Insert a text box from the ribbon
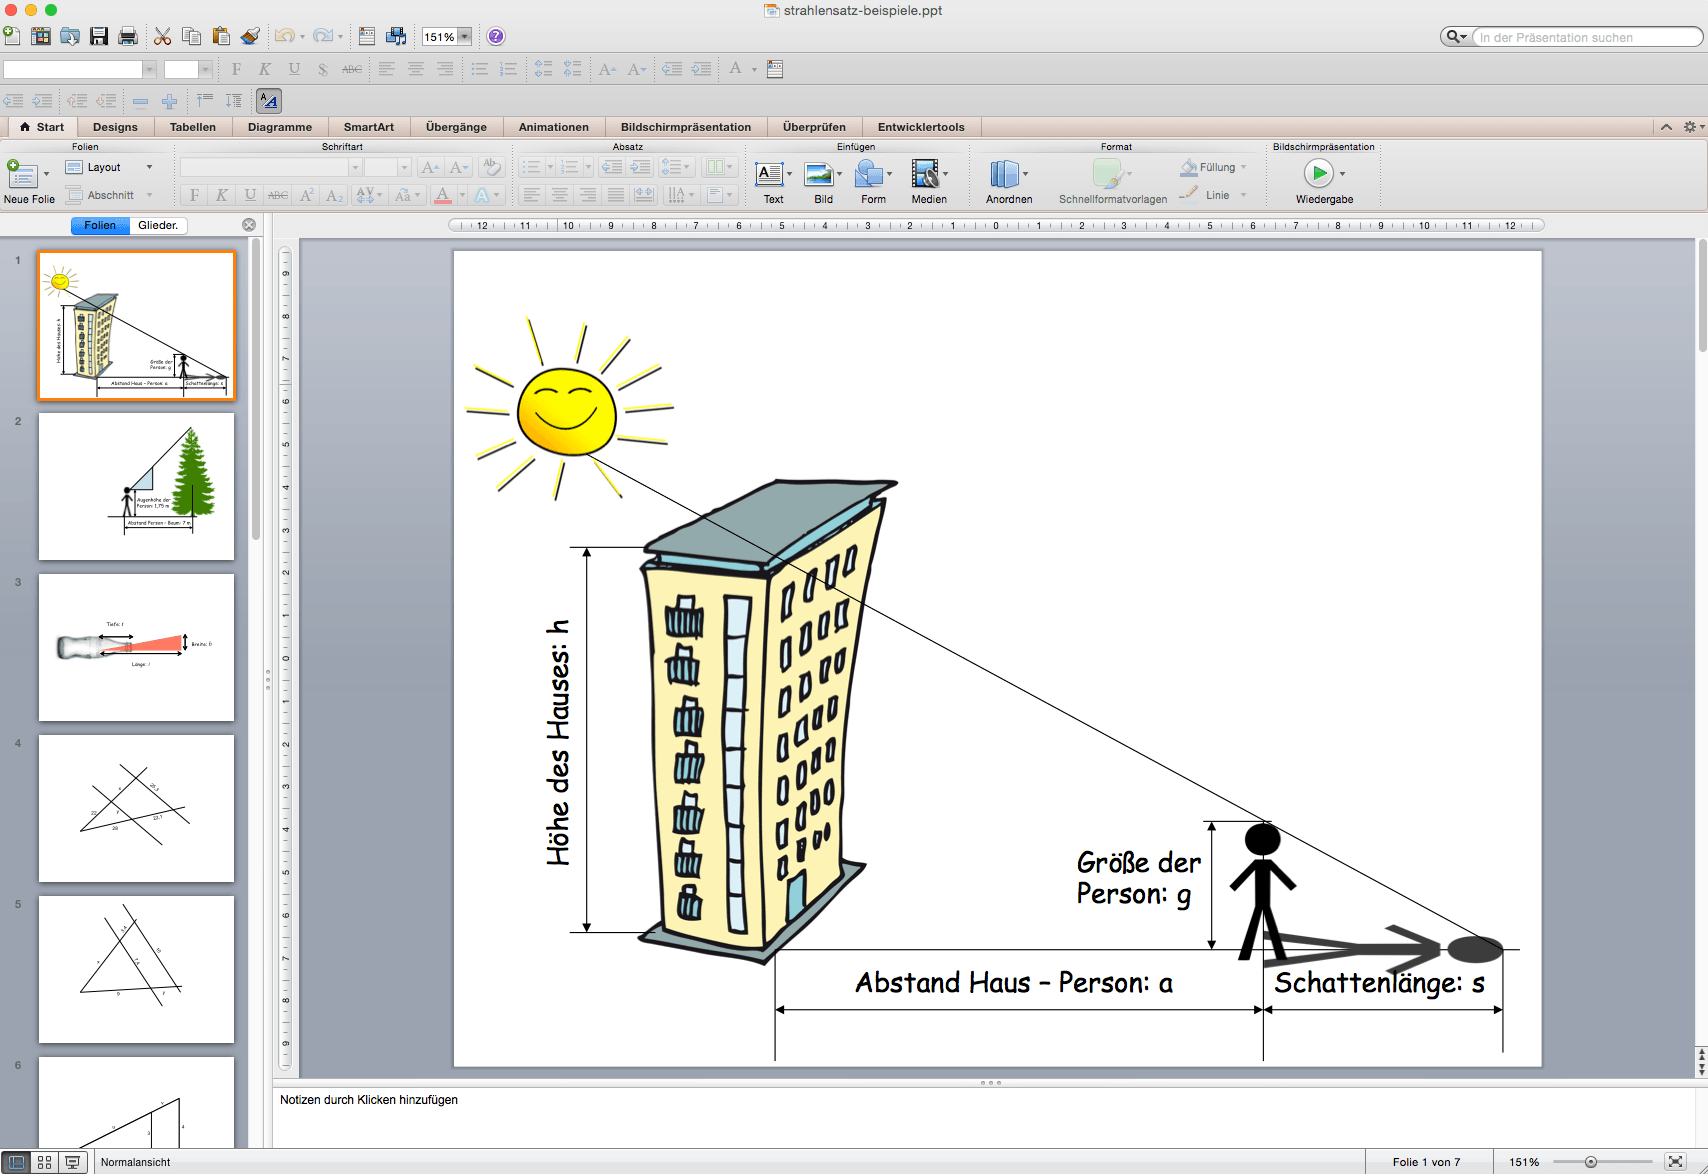This screenshot has height=1174, width=1708. pos(768,174)
